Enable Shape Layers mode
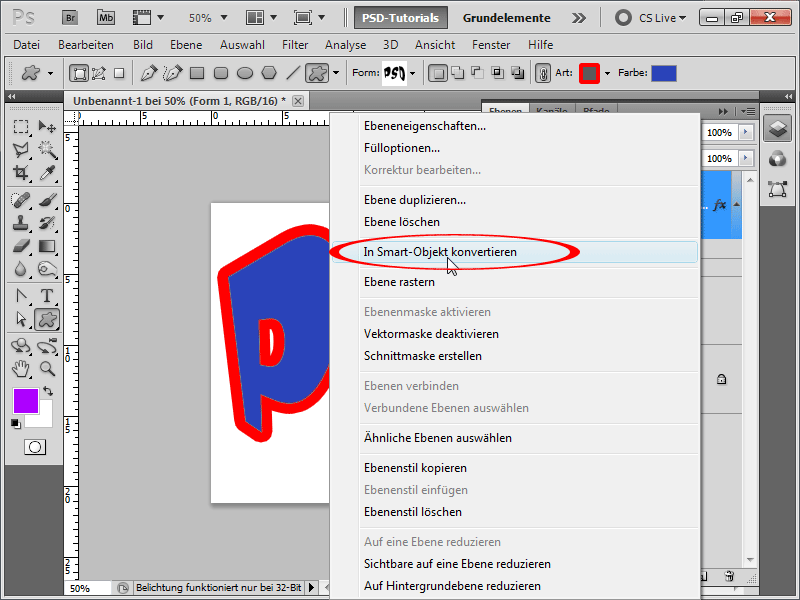 79,73
